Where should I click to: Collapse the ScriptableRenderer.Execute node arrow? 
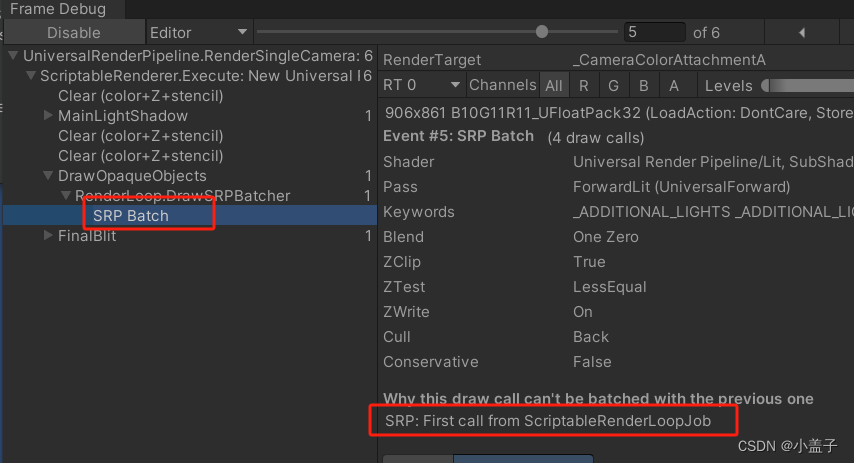[x=31, y=76]
